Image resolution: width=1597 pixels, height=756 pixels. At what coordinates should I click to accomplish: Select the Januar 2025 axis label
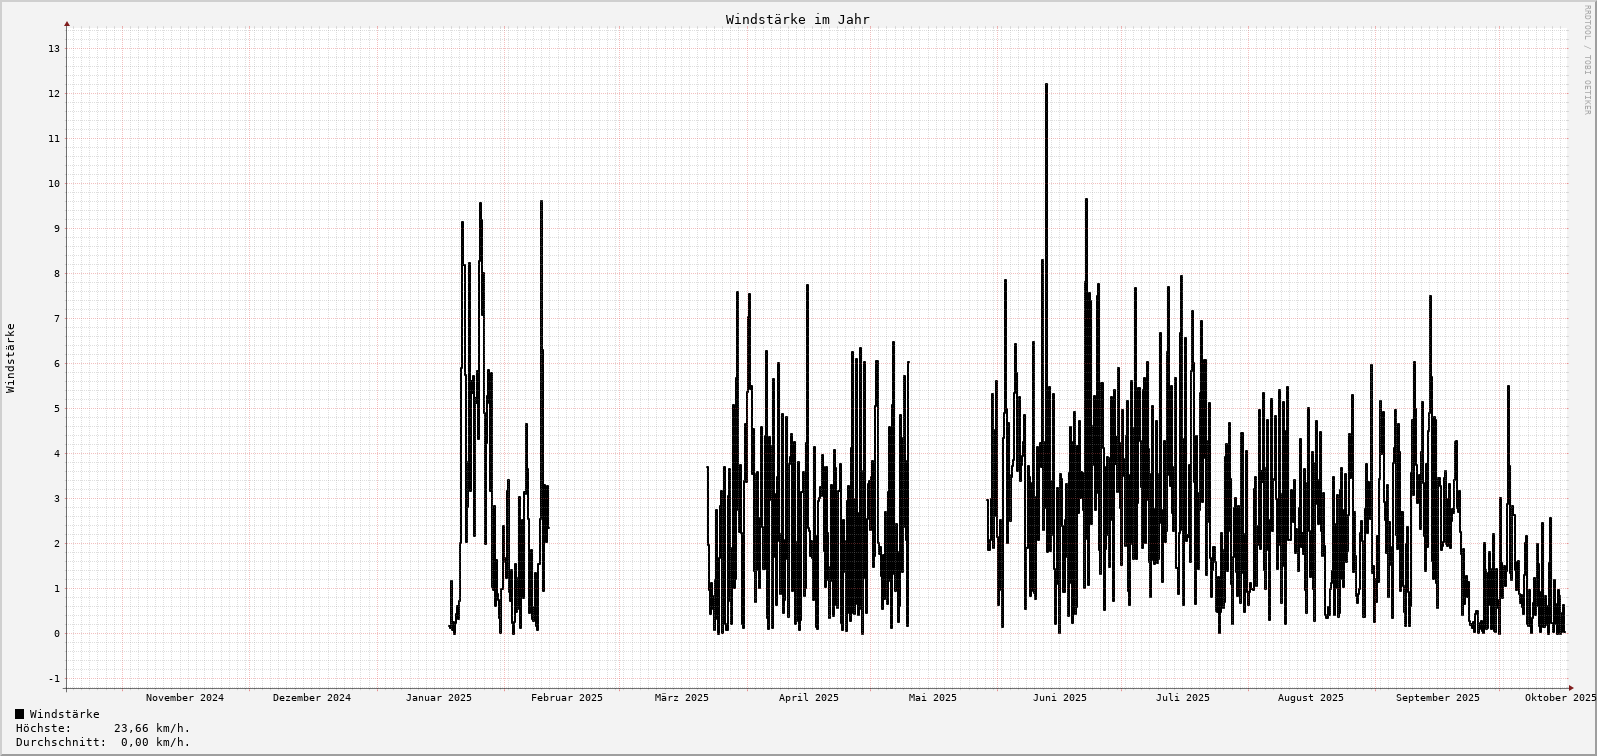pos(439,698)
